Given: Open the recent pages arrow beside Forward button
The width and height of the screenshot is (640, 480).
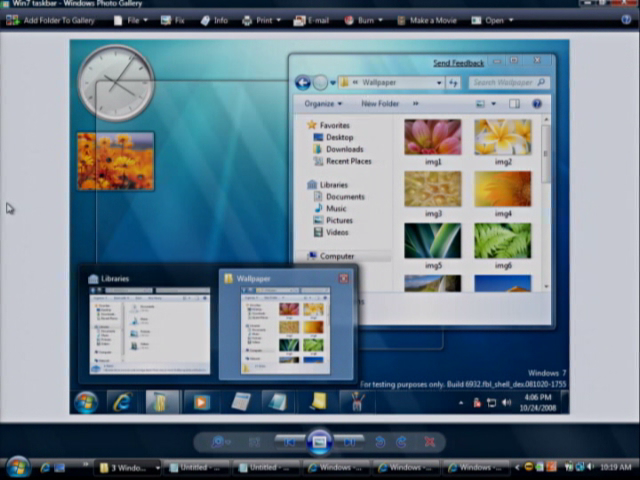Looking at the screenshot, I should click(x=333, y=83).
